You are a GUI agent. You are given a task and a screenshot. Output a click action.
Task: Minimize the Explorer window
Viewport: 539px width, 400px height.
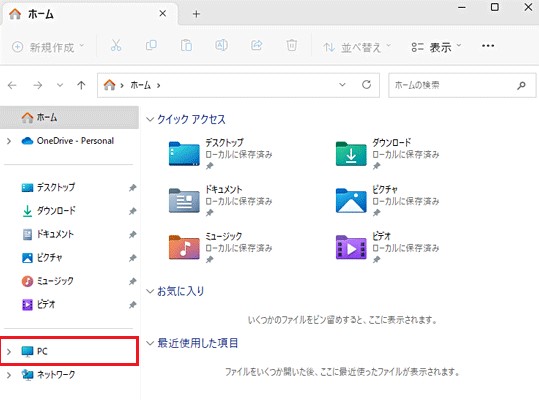pyautogui.click(x=462, y=7)
